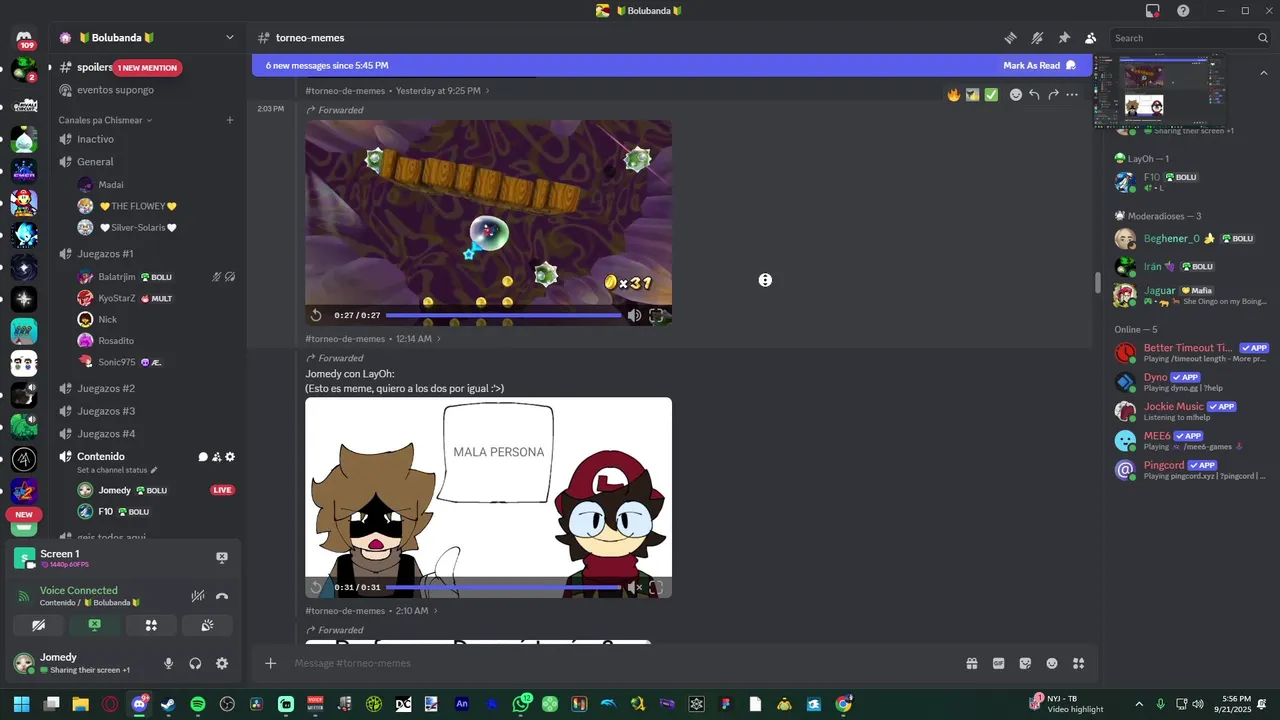The height and width of the screenshot is (720, 1280).
Task: Open chat icon for Contenido channel
Action: 203,457
